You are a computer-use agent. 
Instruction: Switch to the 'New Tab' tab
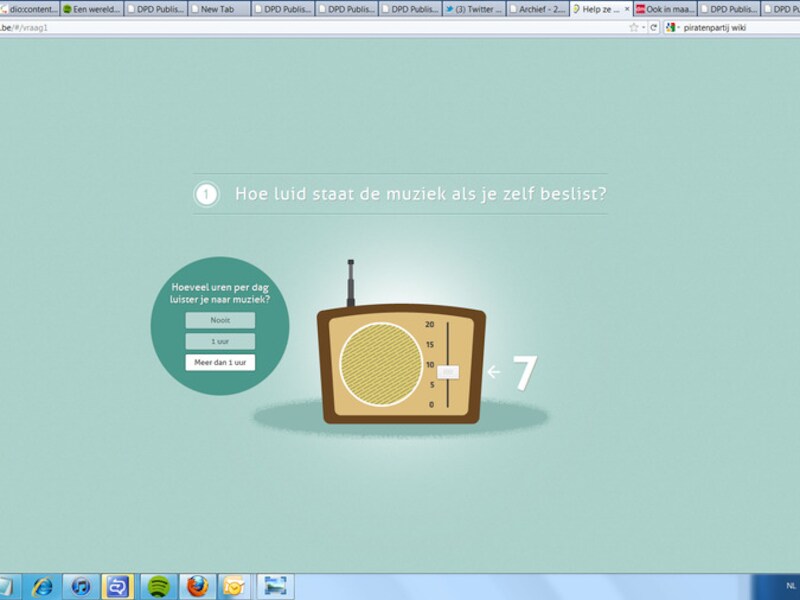tap(219, 9)
